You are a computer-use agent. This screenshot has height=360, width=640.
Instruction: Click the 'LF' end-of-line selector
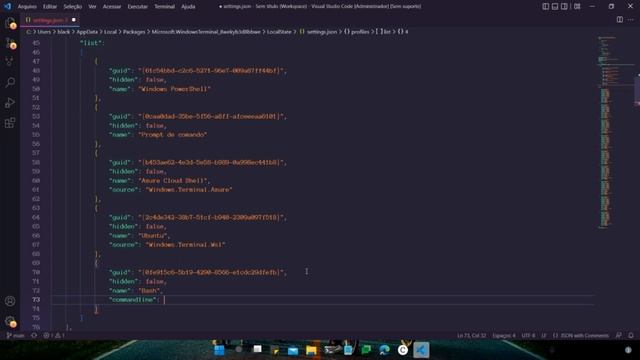544,336
